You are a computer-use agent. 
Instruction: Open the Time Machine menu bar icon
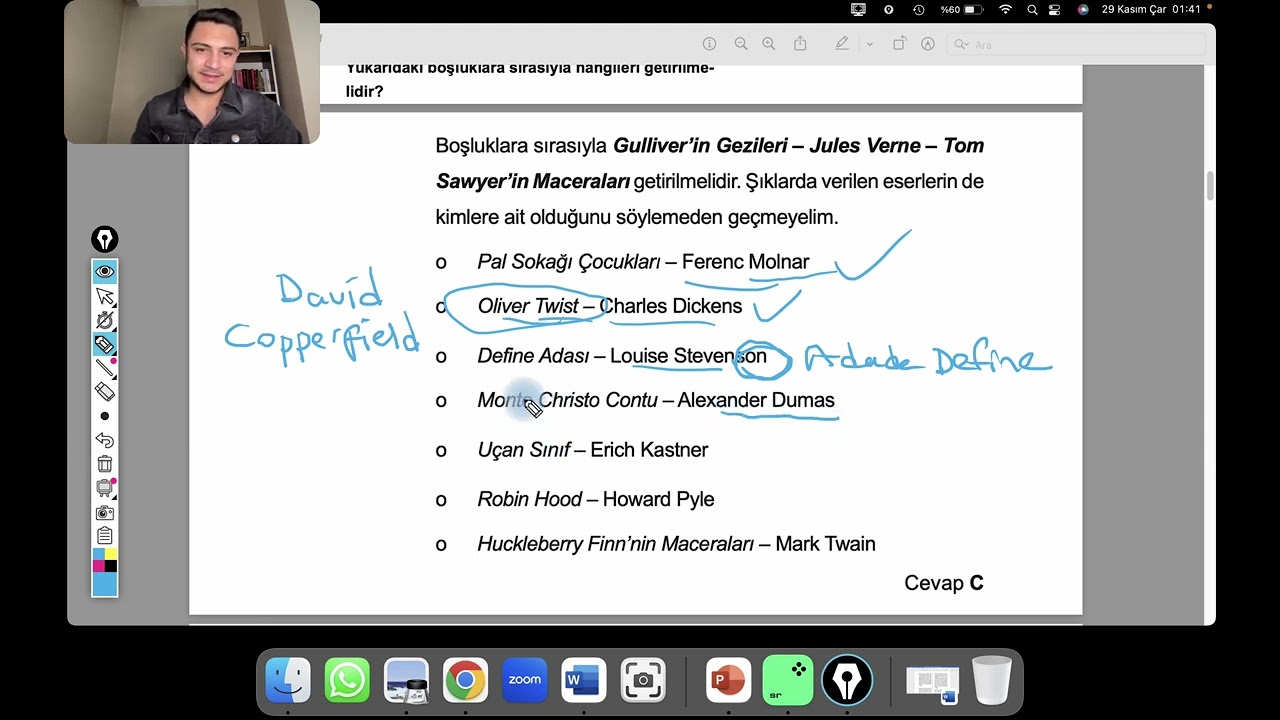918,10
